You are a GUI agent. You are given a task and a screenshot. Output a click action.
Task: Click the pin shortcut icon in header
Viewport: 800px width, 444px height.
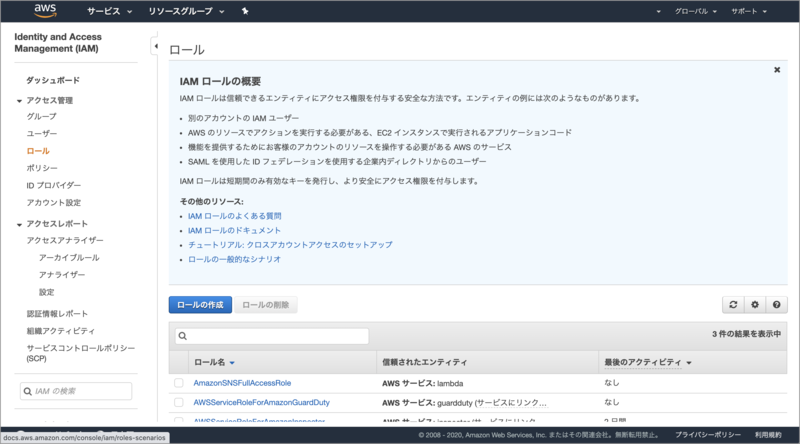(245, 11)
